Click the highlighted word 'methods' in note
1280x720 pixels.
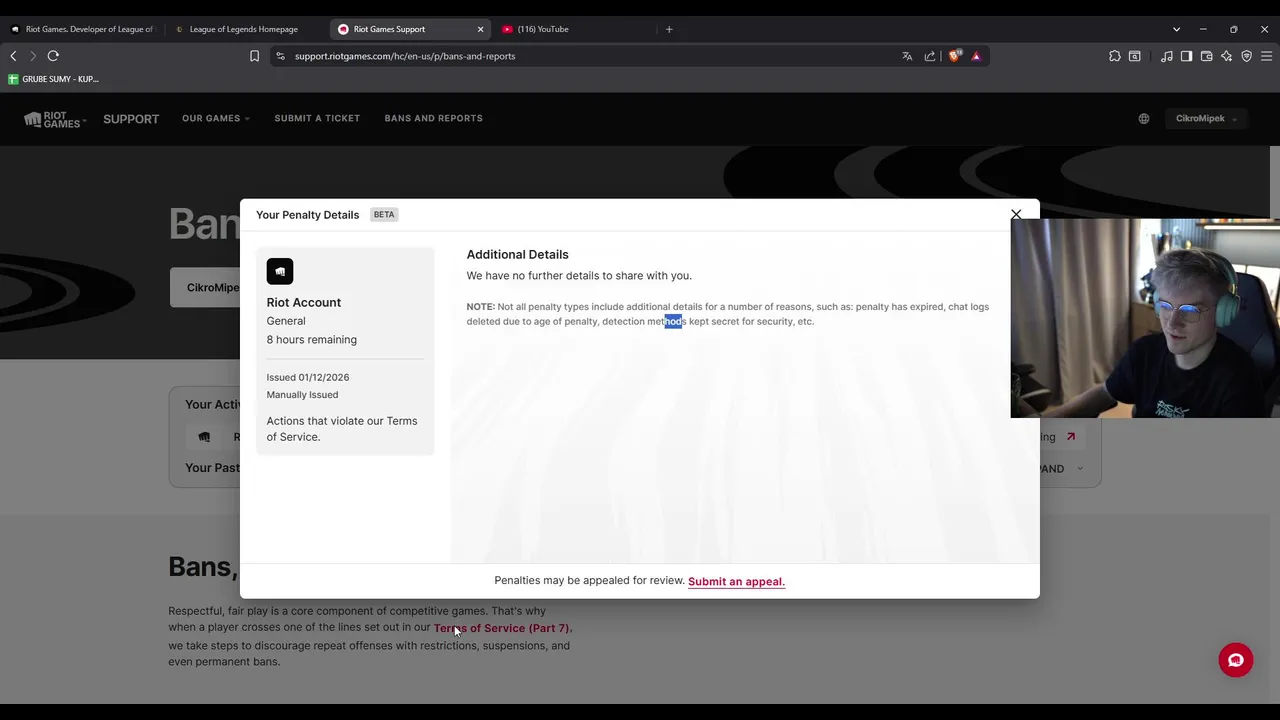click(667, 321)
